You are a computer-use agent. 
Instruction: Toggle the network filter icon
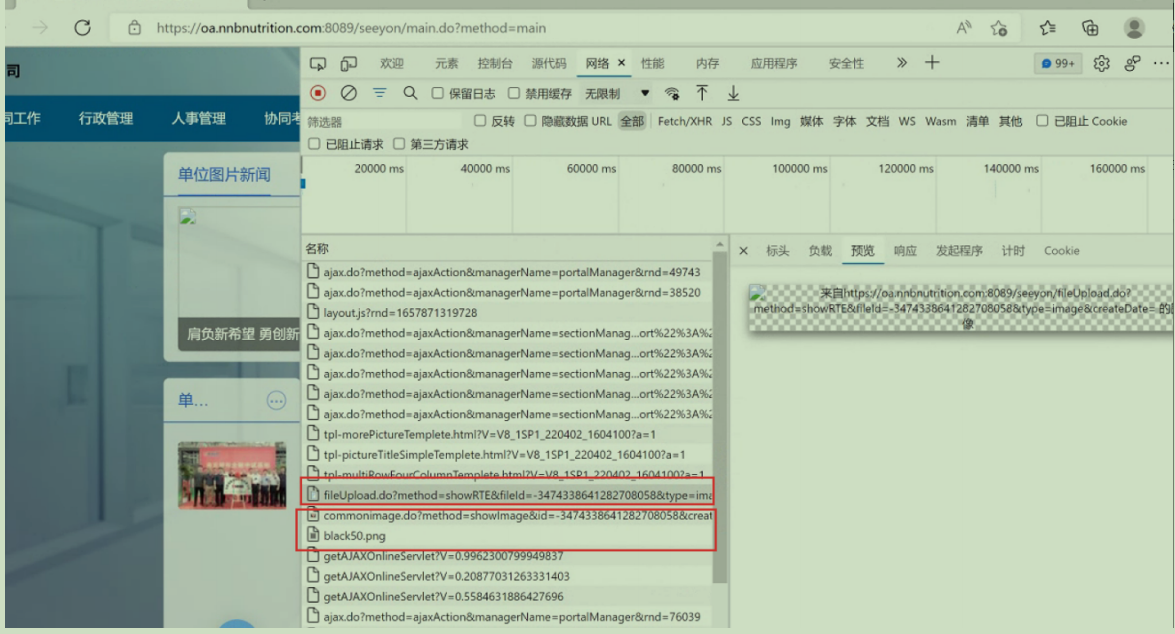tap(380, 93)
